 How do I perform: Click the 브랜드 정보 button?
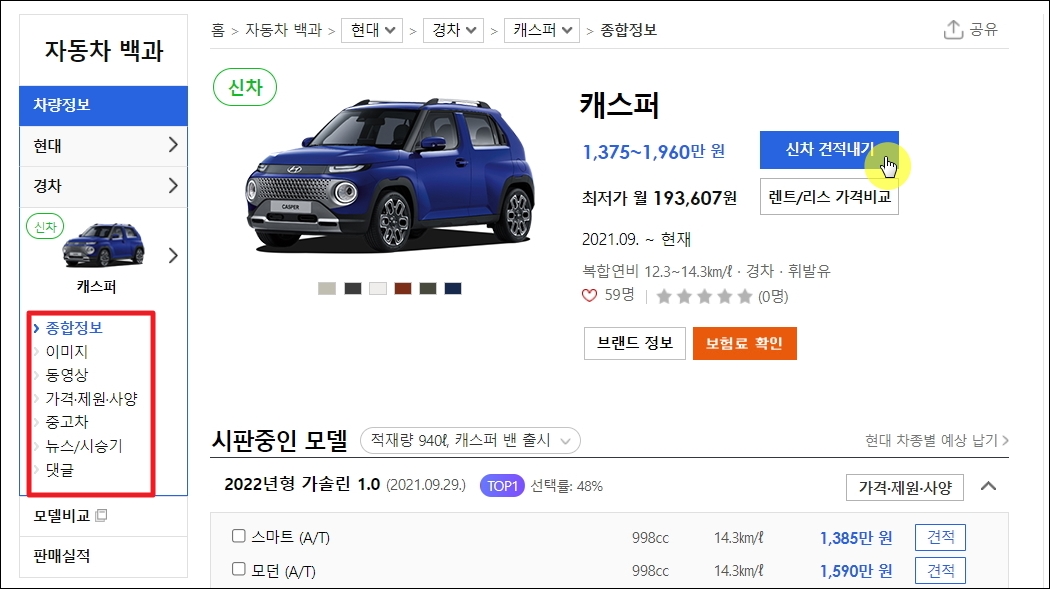[x=634, y=343]
